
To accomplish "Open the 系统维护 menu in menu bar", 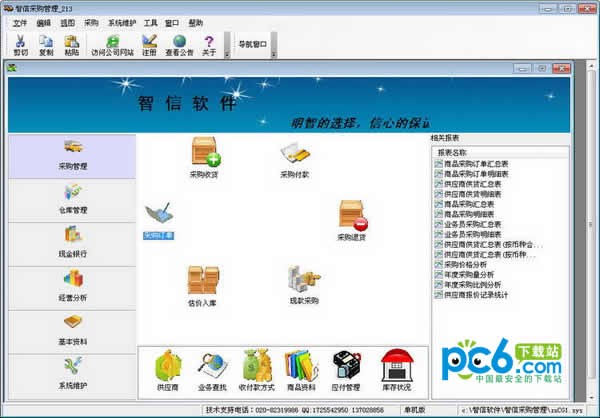I will [x=122, y=23].
